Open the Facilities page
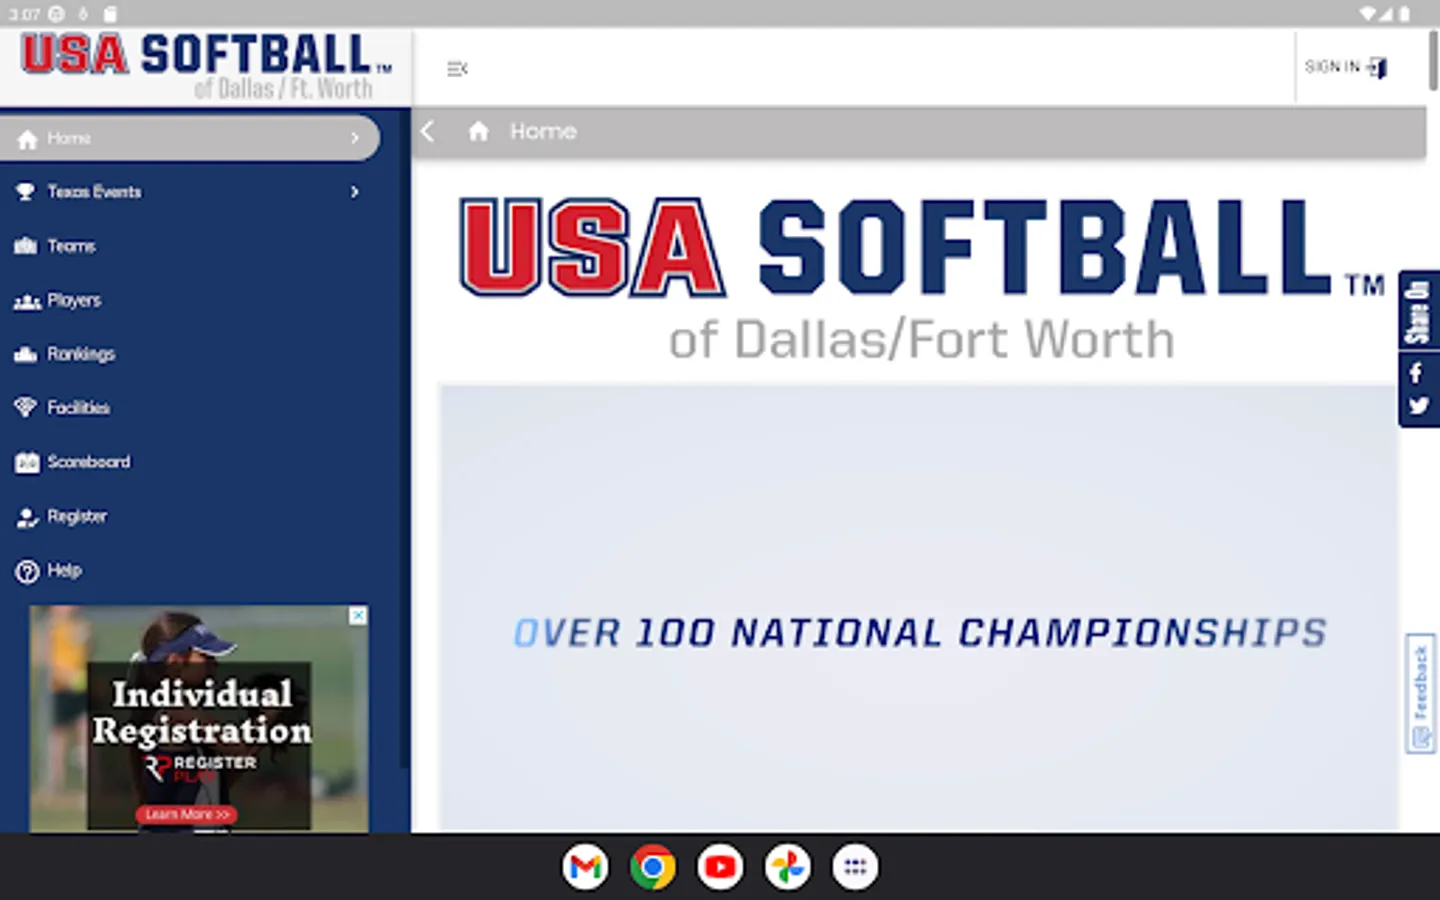 [189, 408]
